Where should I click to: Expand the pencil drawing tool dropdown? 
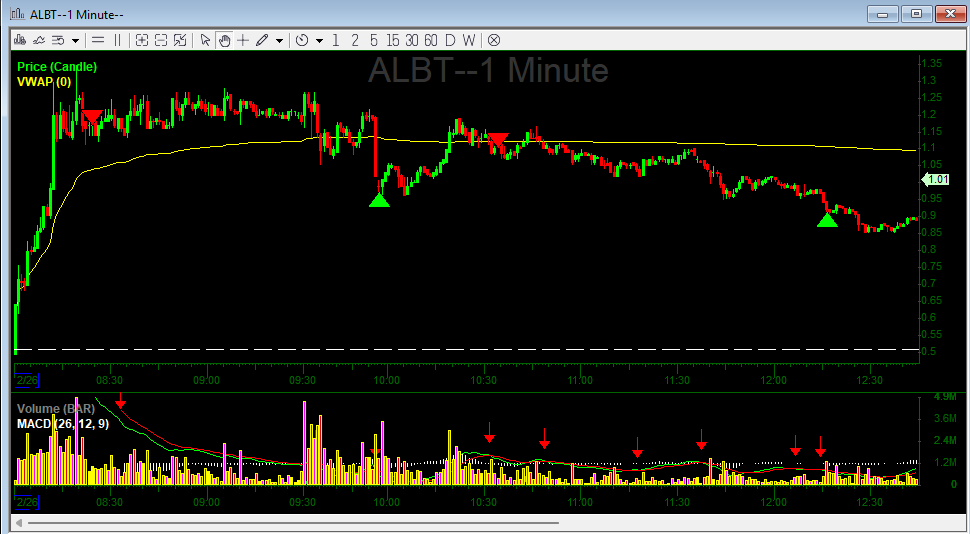(280, 41)
